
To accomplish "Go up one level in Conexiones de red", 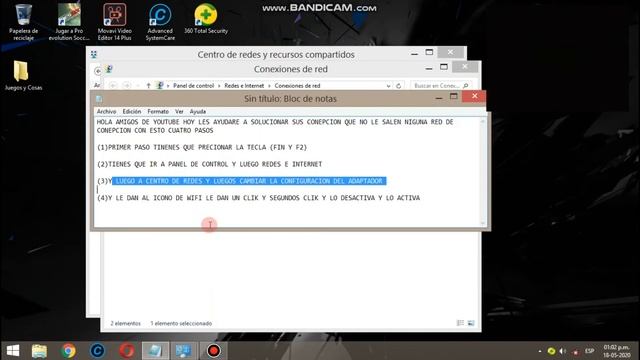I will pos(149,86).
